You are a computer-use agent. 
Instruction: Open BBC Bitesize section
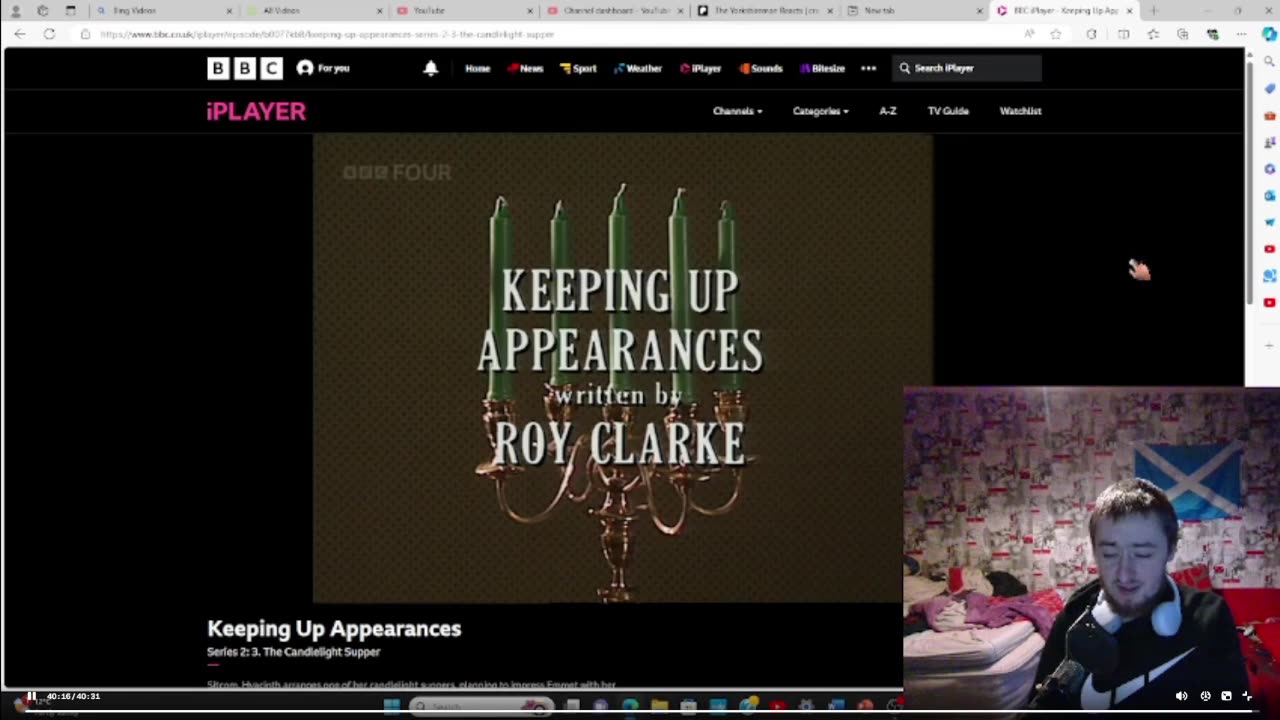[x=823, y=68]
